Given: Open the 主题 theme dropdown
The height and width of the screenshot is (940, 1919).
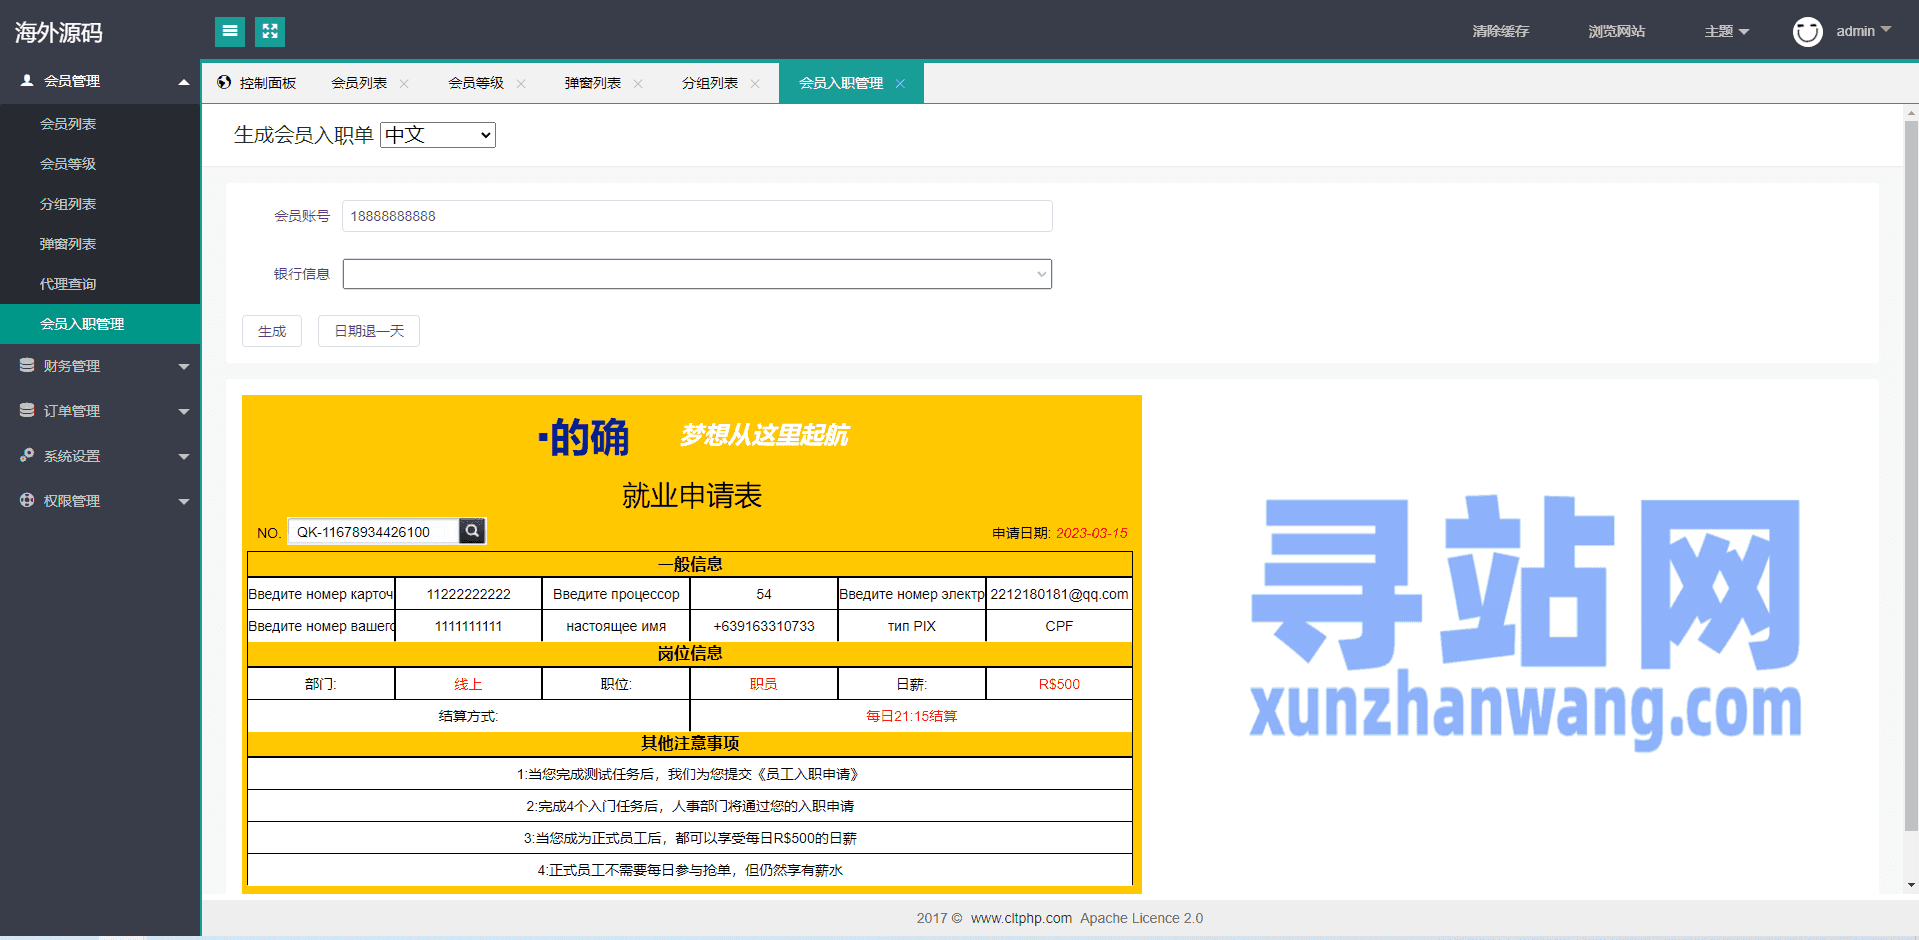Looking at the screenshot, I should pos(1726,32).
